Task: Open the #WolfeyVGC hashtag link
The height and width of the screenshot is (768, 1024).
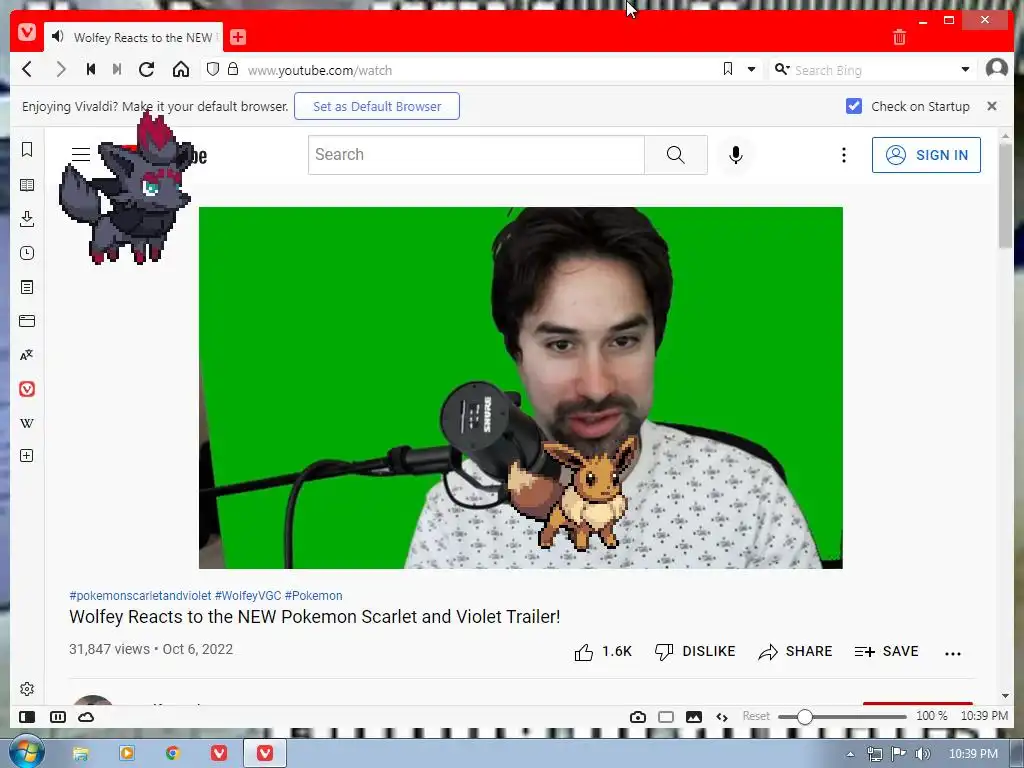Action: point(248,596)
